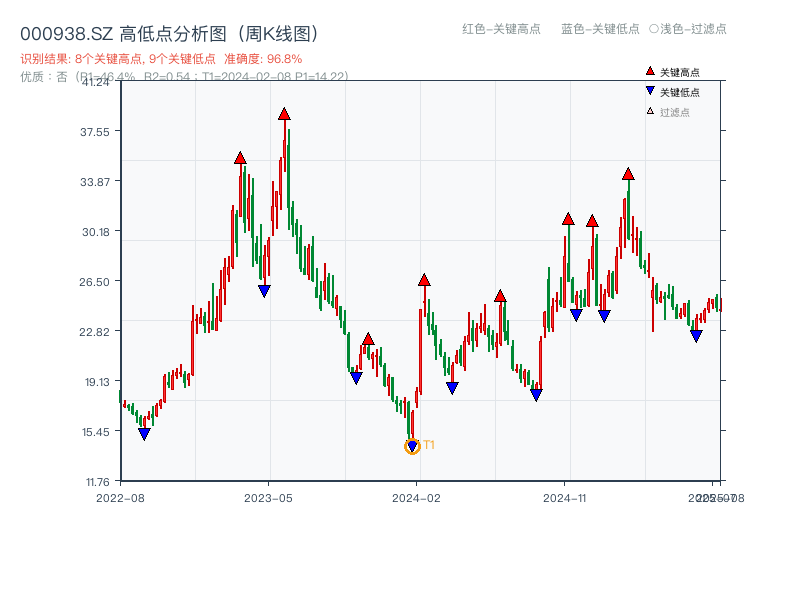This screenshot has width=800, height=600.
Task: Expand the 浅色-过滤点 header legend item
Action: (690, 30)
